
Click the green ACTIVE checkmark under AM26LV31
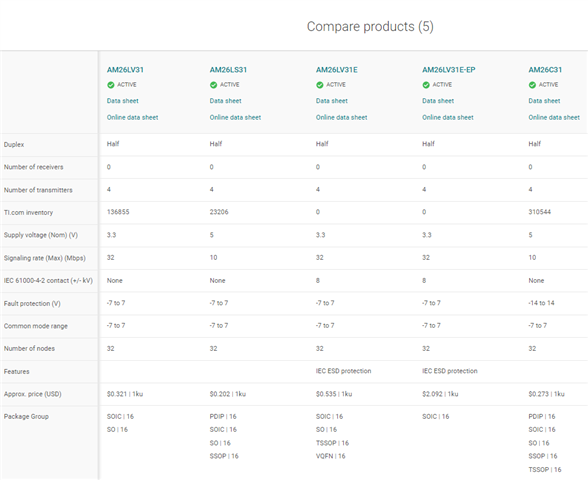click(x=111, y=85)
